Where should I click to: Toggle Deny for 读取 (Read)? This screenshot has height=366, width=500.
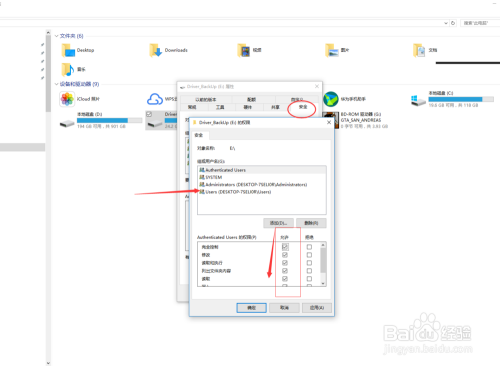pos(309,279)
